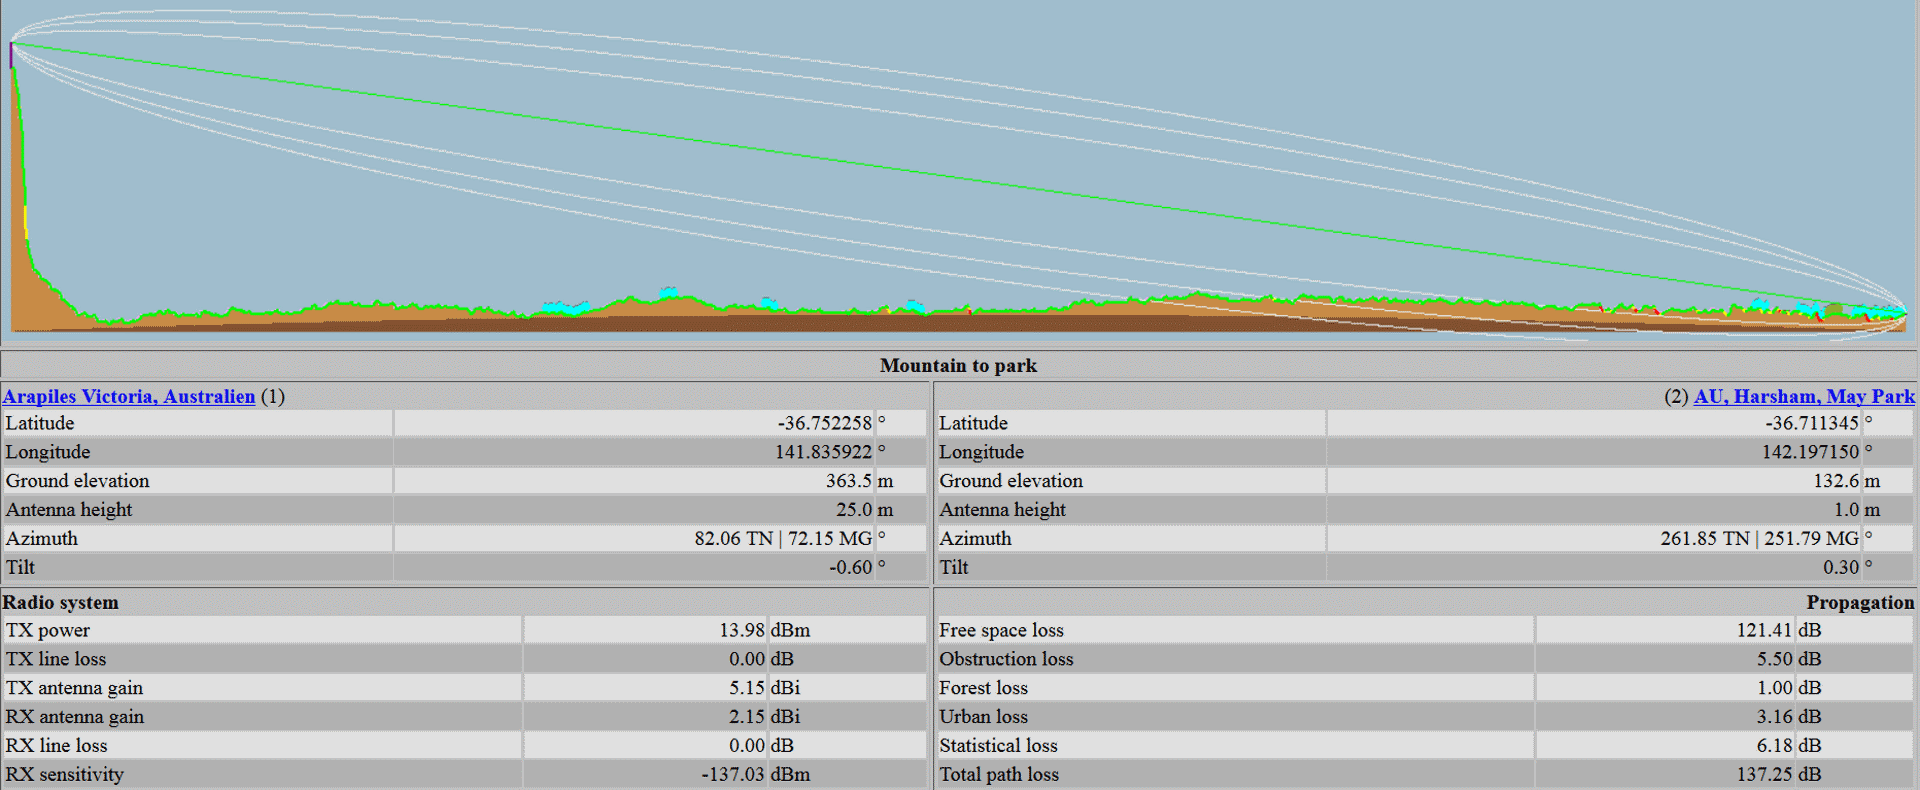
Task: Select site 2 latitude value -36.711345
Action: 1811,424
